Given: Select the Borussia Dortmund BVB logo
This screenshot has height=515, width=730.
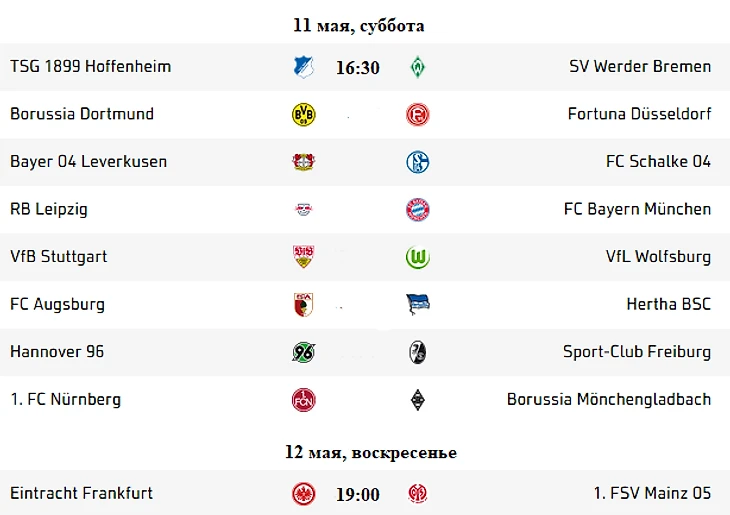Looking at the screenshot, I should [303, 114].
